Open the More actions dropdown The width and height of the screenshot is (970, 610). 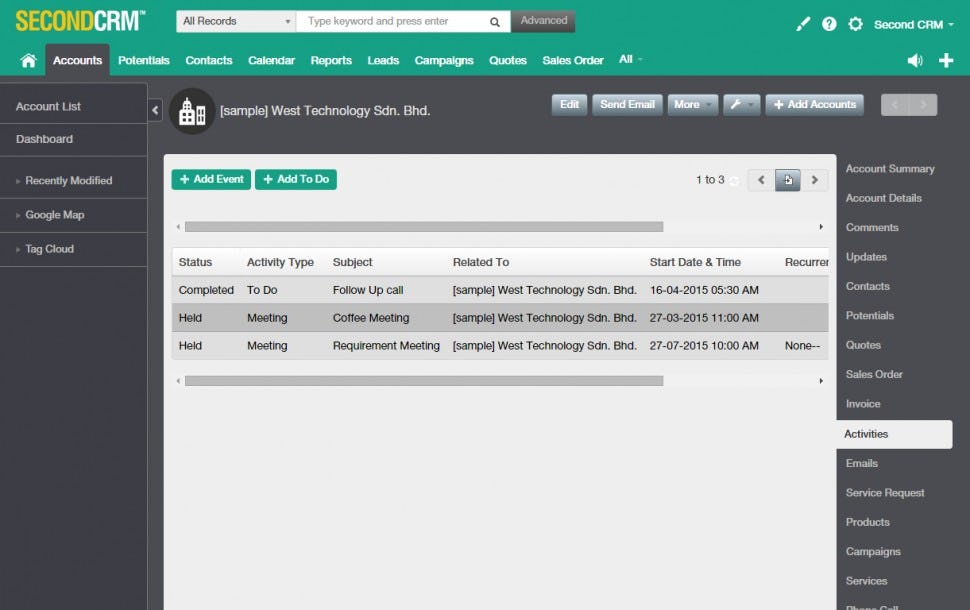click(692, 104)
